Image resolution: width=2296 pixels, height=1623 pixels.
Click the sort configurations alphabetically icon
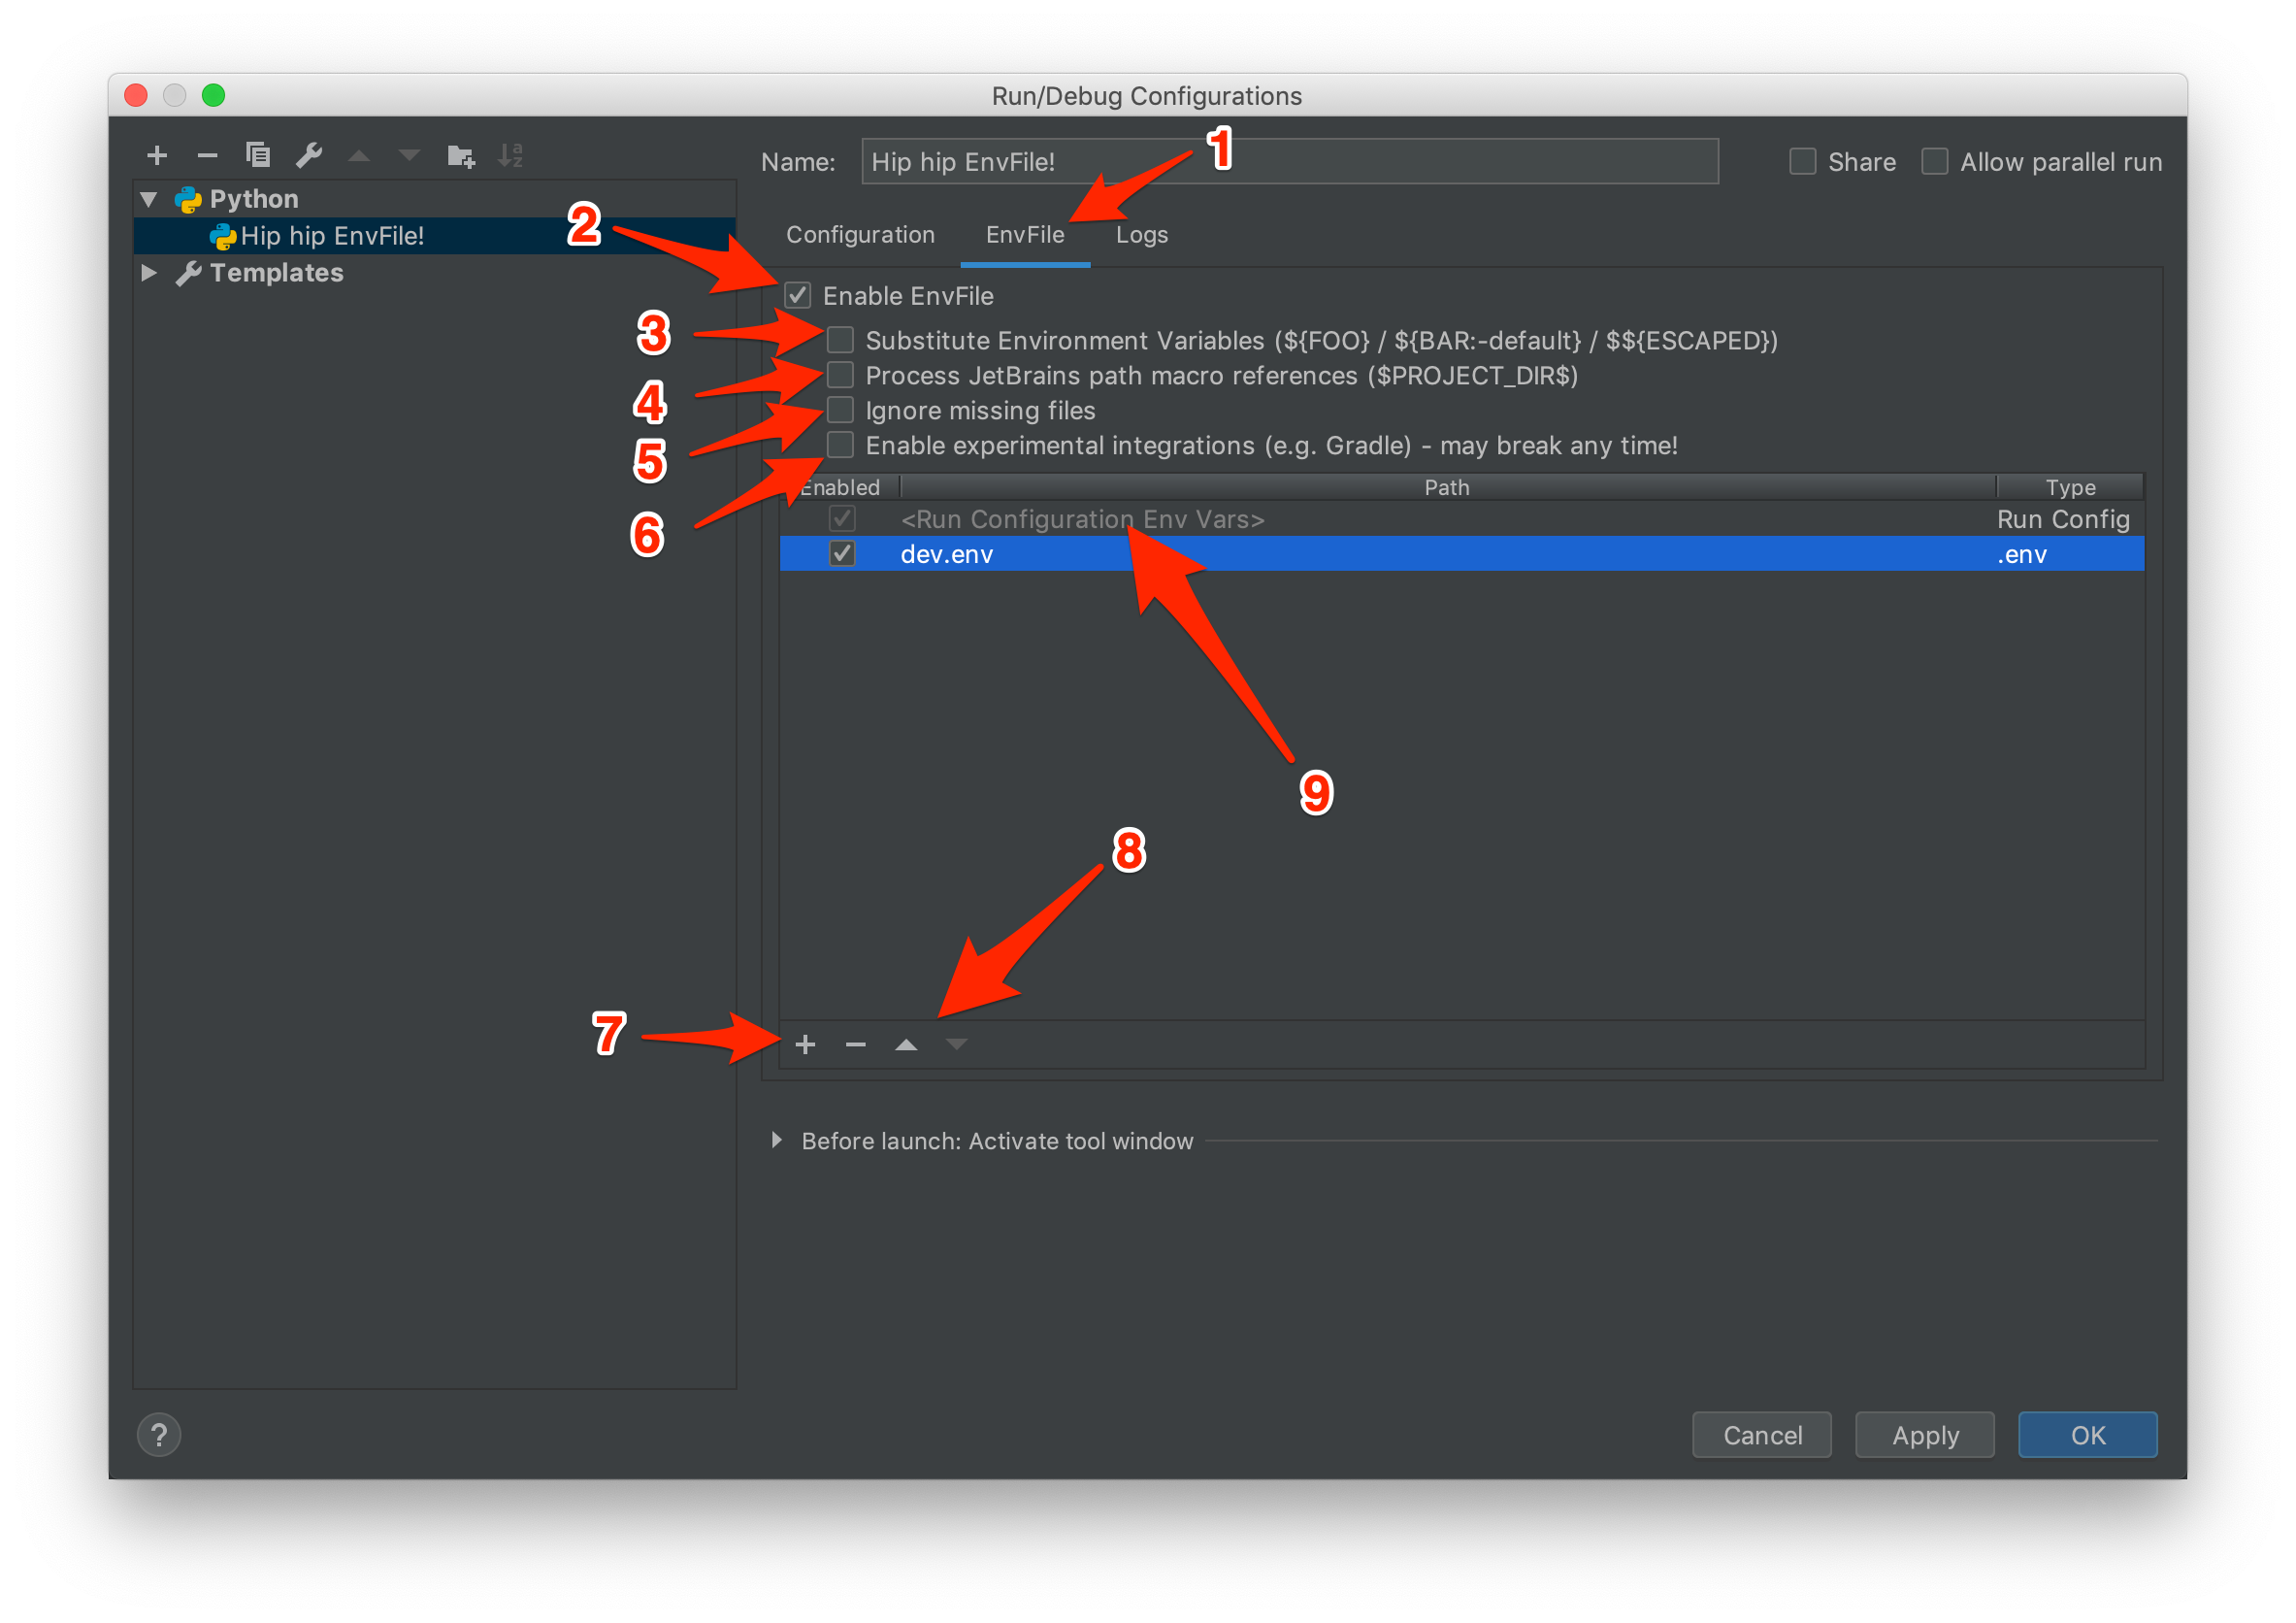[511, 155]
